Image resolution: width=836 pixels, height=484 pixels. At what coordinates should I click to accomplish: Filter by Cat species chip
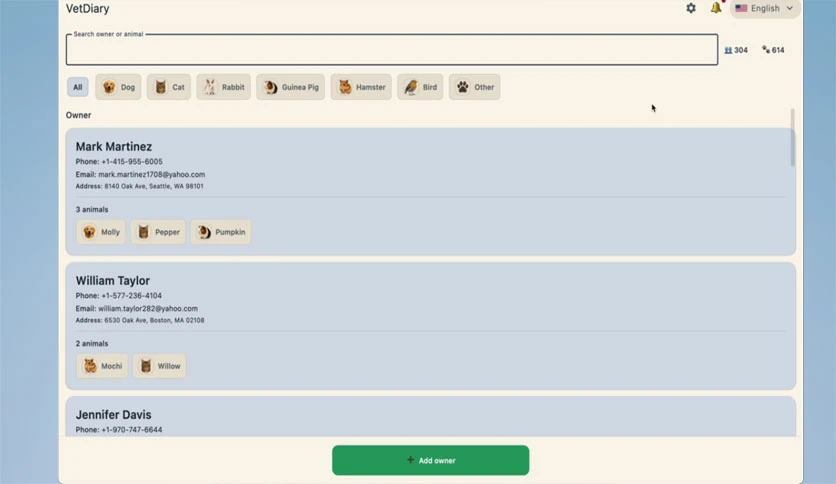coord(169,87)
